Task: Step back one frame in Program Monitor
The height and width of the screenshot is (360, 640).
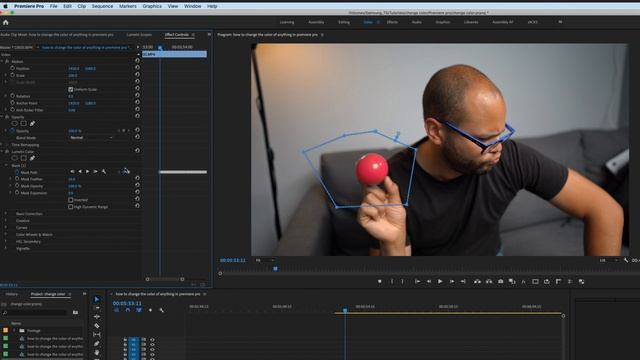Action: pos(429,281)
